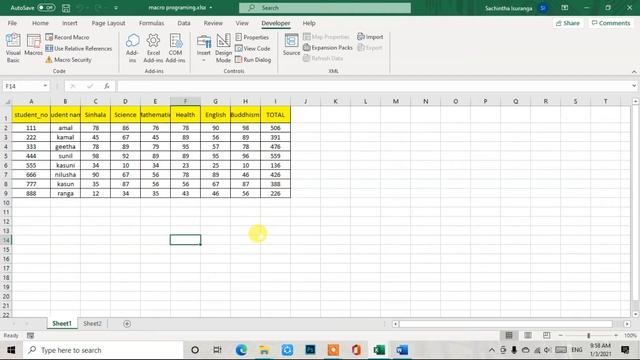Expand the formula bar

[634, 86]
